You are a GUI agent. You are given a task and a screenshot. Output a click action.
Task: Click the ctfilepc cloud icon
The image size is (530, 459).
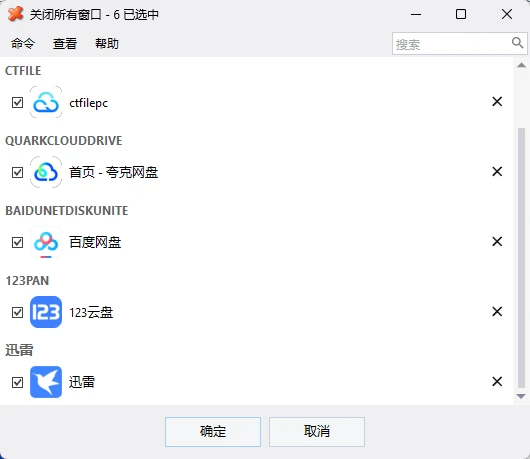[46, 102]
